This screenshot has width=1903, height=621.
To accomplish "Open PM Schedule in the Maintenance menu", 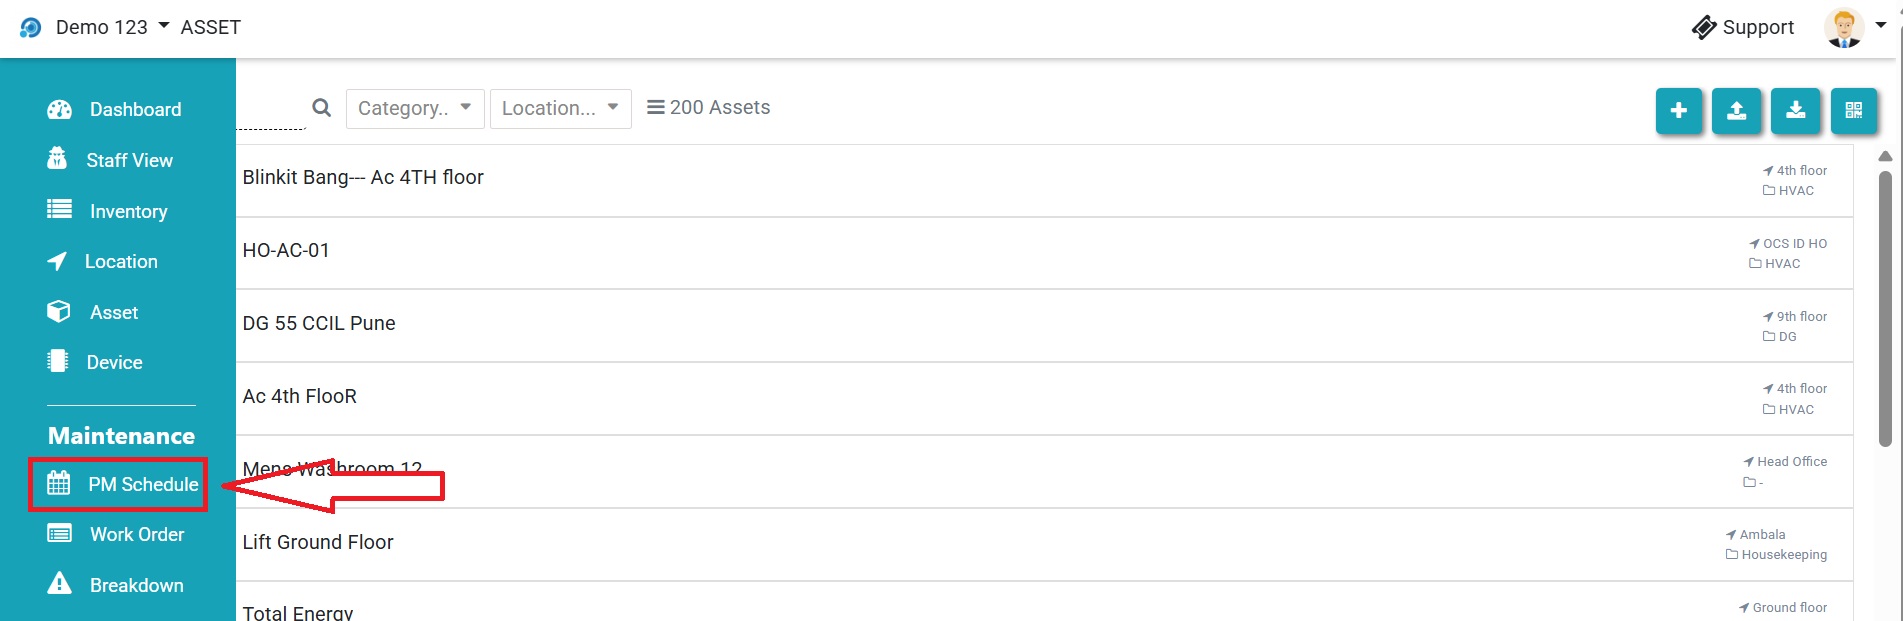I will click(x=142, y=484).
